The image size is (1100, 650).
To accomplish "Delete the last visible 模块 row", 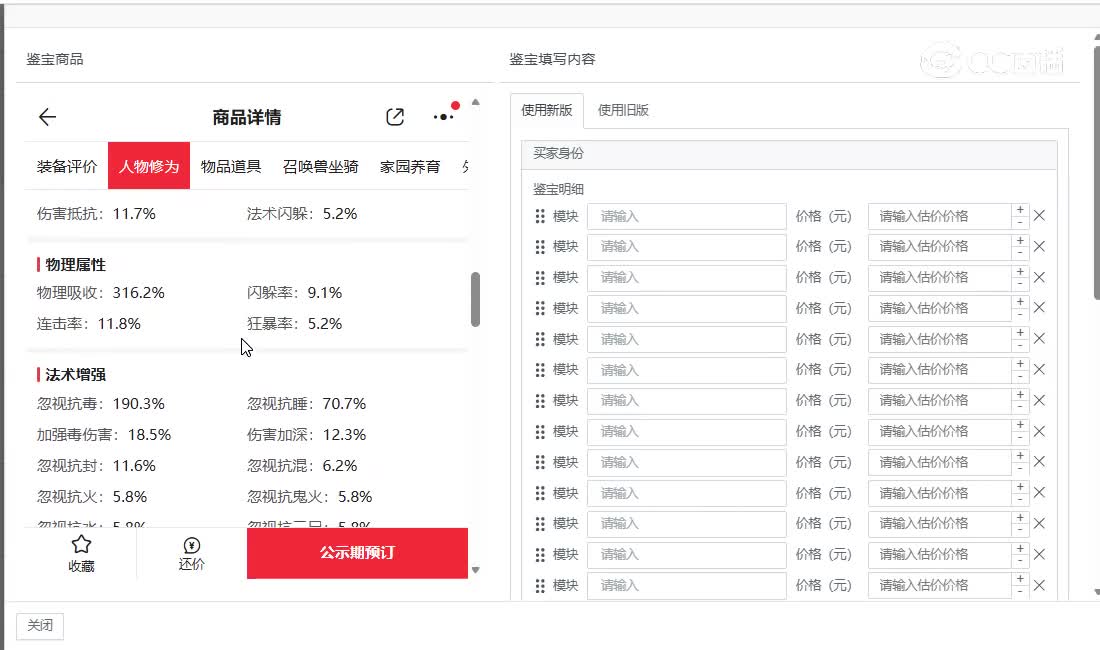I will click(1039, 585).
